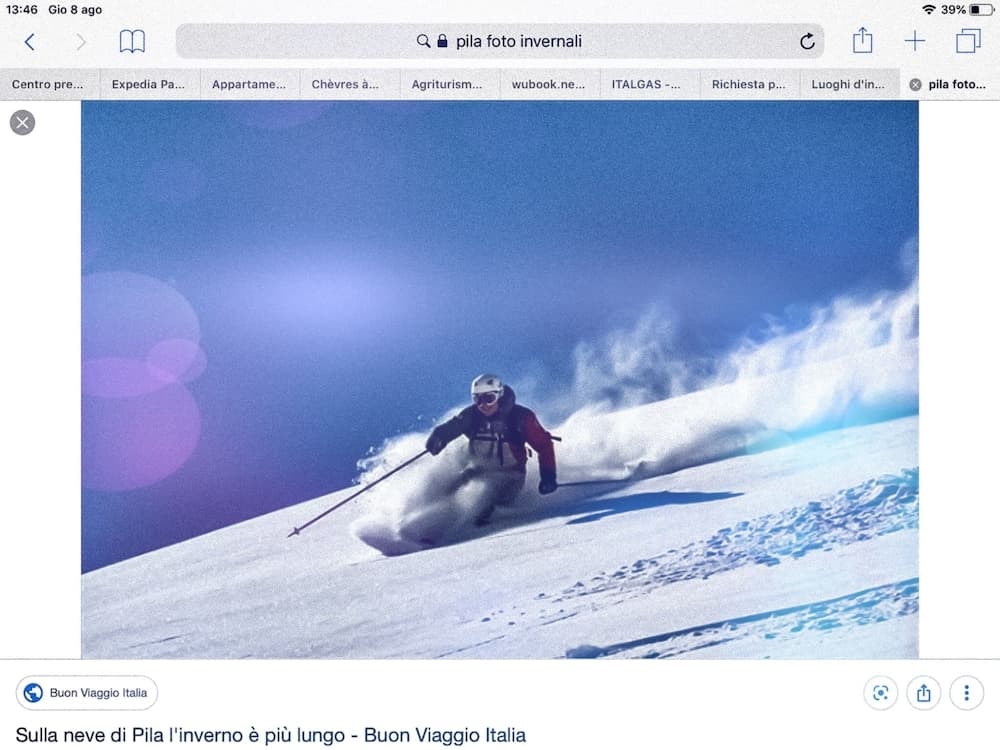Close the pila foto tab

915,84
